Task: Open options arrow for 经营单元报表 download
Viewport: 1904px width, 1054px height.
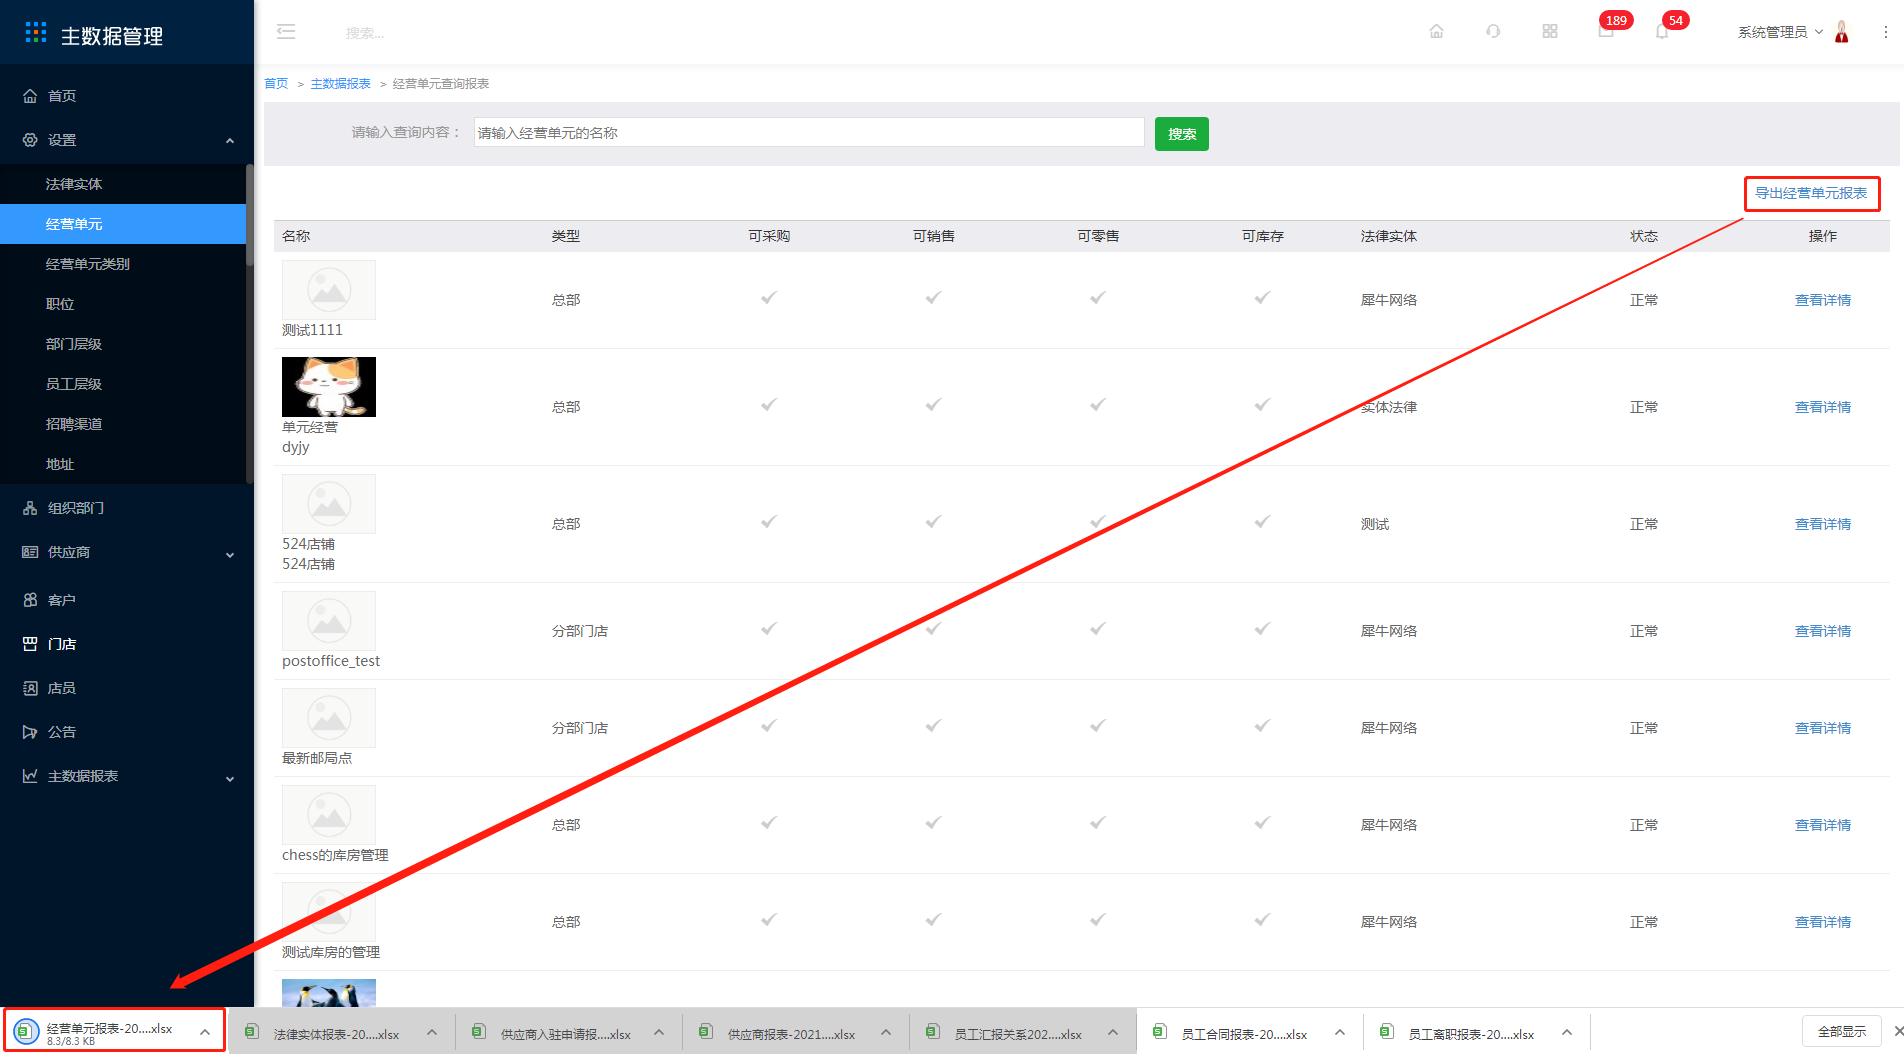Action: coord(205,1032)
